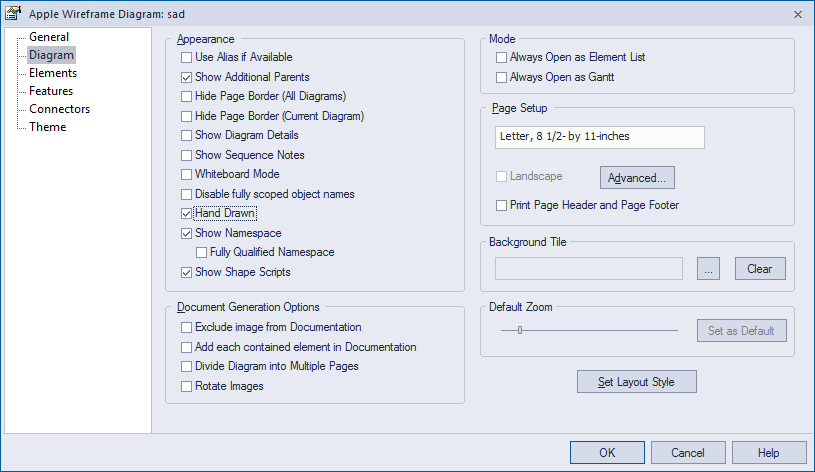
Task: Check Disable fully scoped object names
Action: click(187, 194)
